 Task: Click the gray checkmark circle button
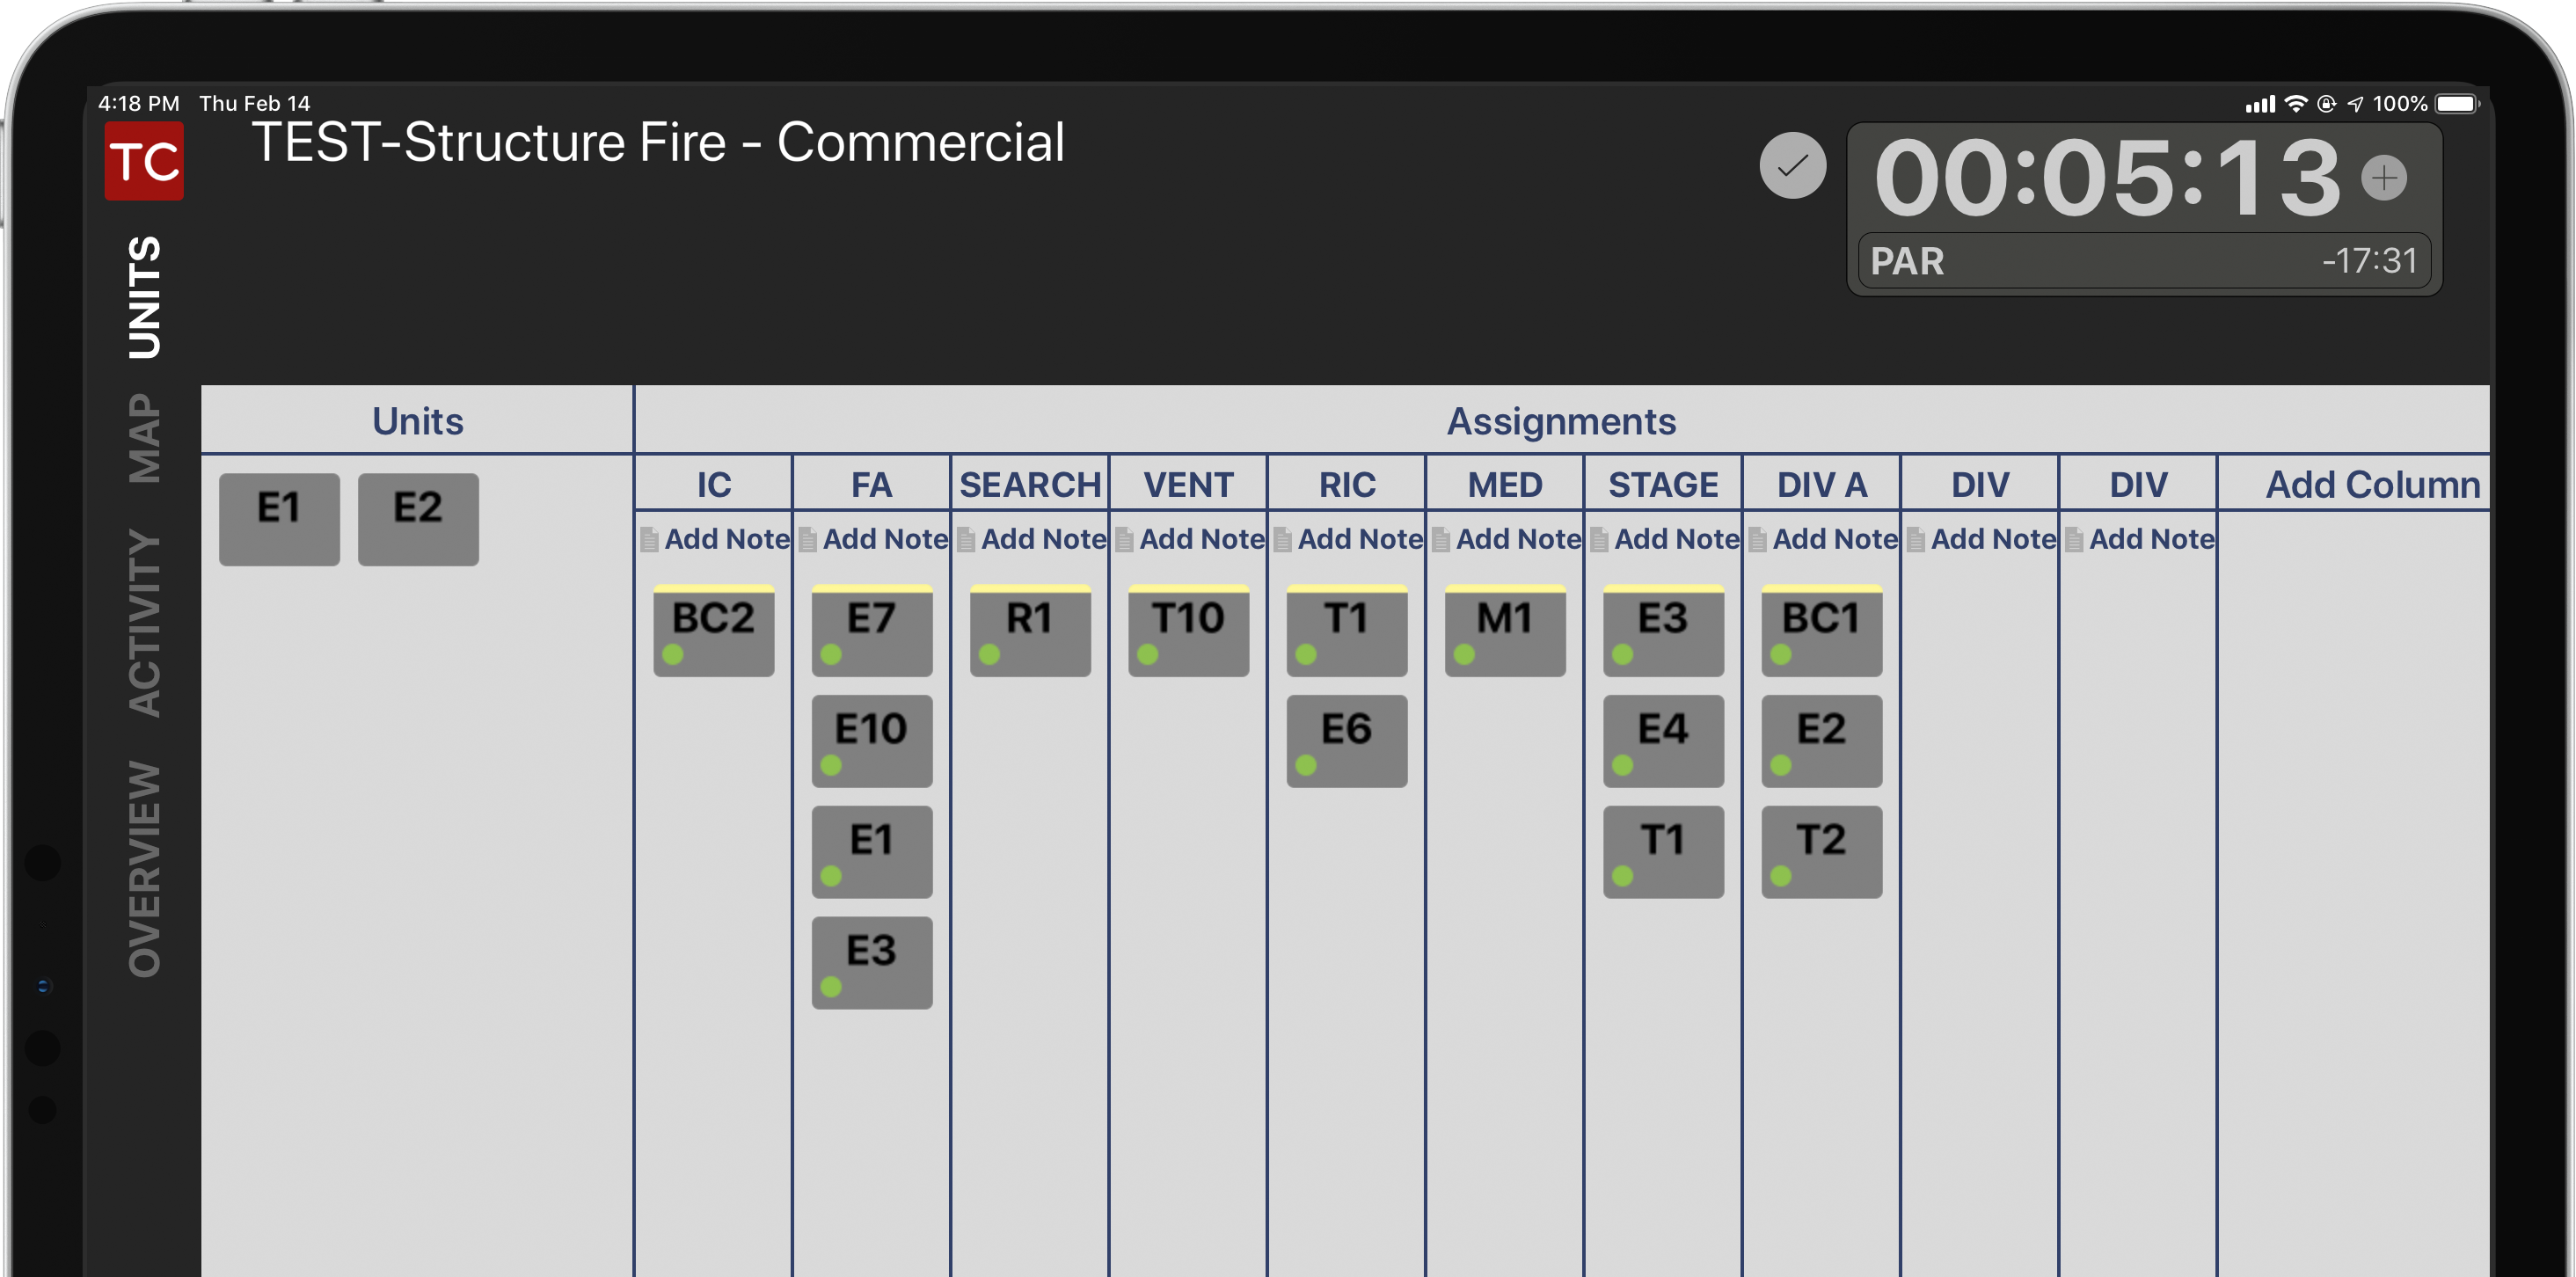[1792, 166]
